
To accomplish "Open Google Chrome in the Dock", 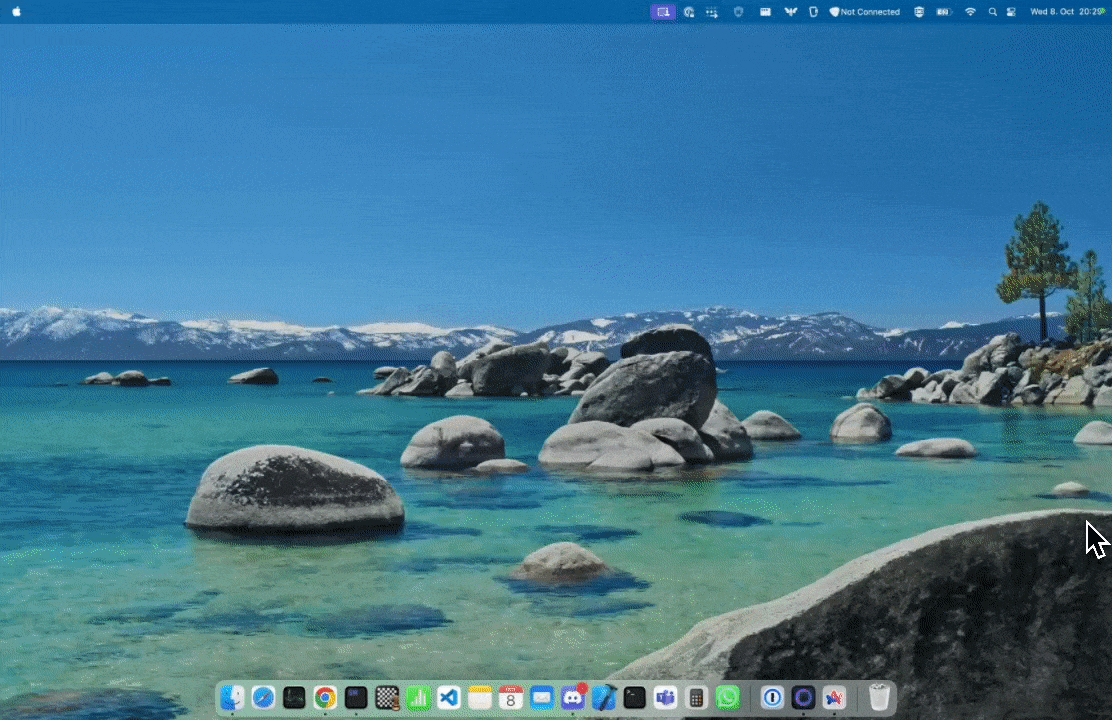I will pyautogui.click(x=325, y=697).
